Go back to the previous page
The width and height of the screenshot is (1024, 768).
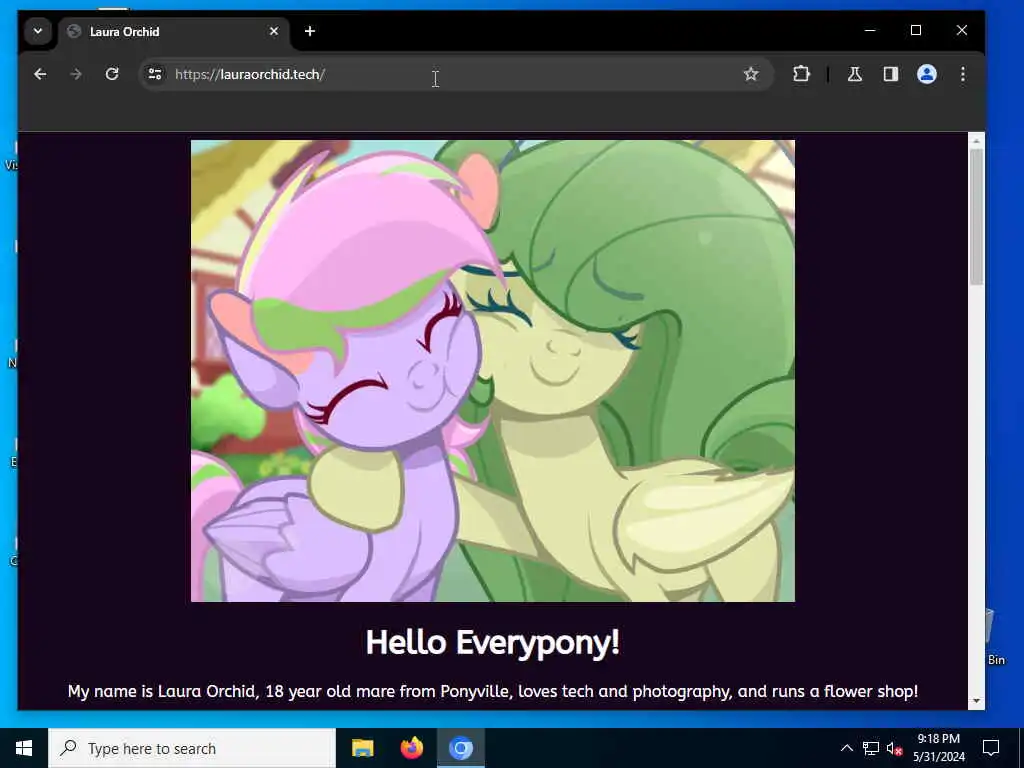tap(40, 74)
